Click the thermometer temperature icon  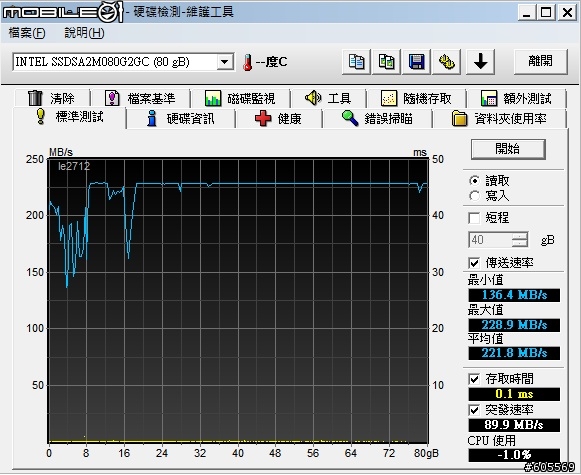click(247, 62)
